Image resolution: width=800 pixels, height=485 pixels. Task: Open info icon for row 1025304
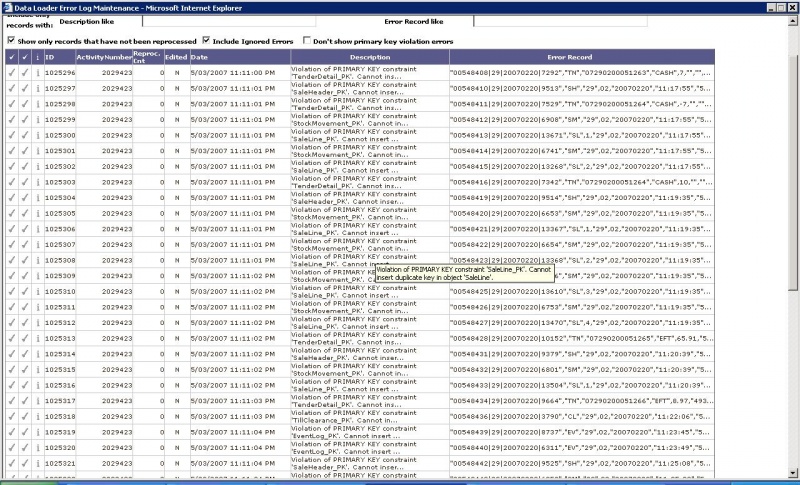[38, 198]
